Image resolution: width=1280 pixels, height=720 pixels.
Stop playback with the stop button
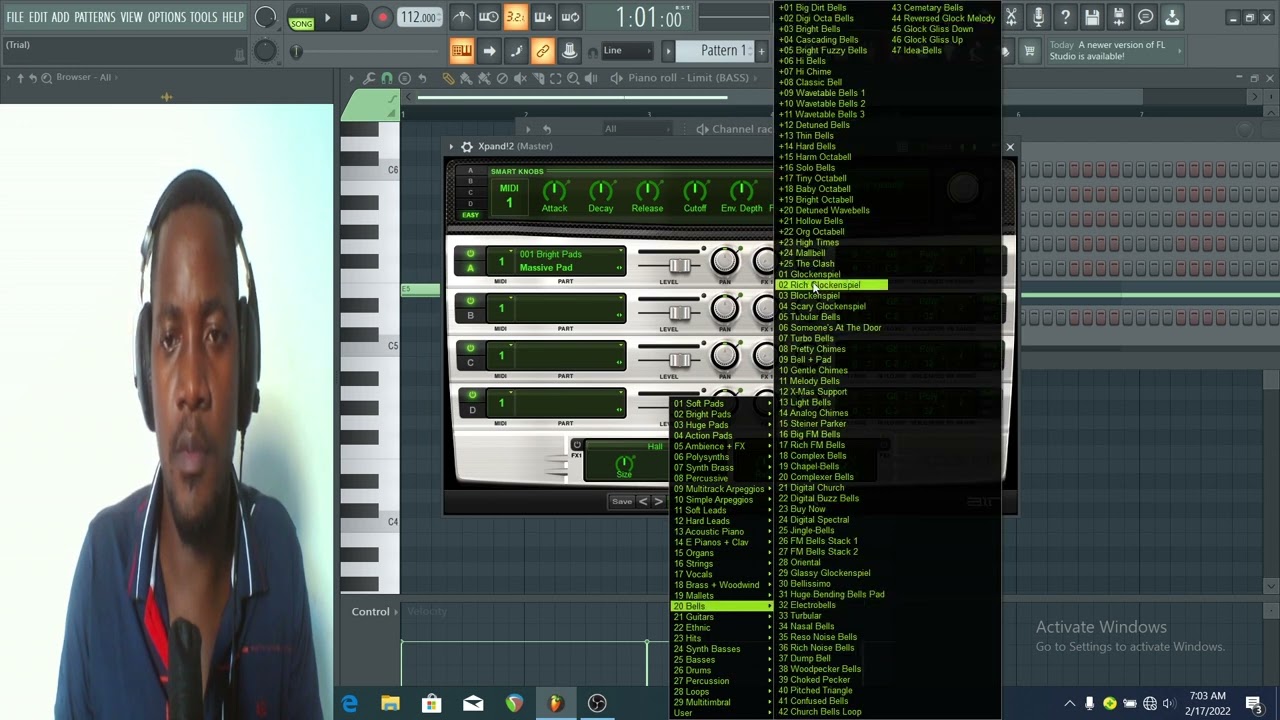[354, 17]
